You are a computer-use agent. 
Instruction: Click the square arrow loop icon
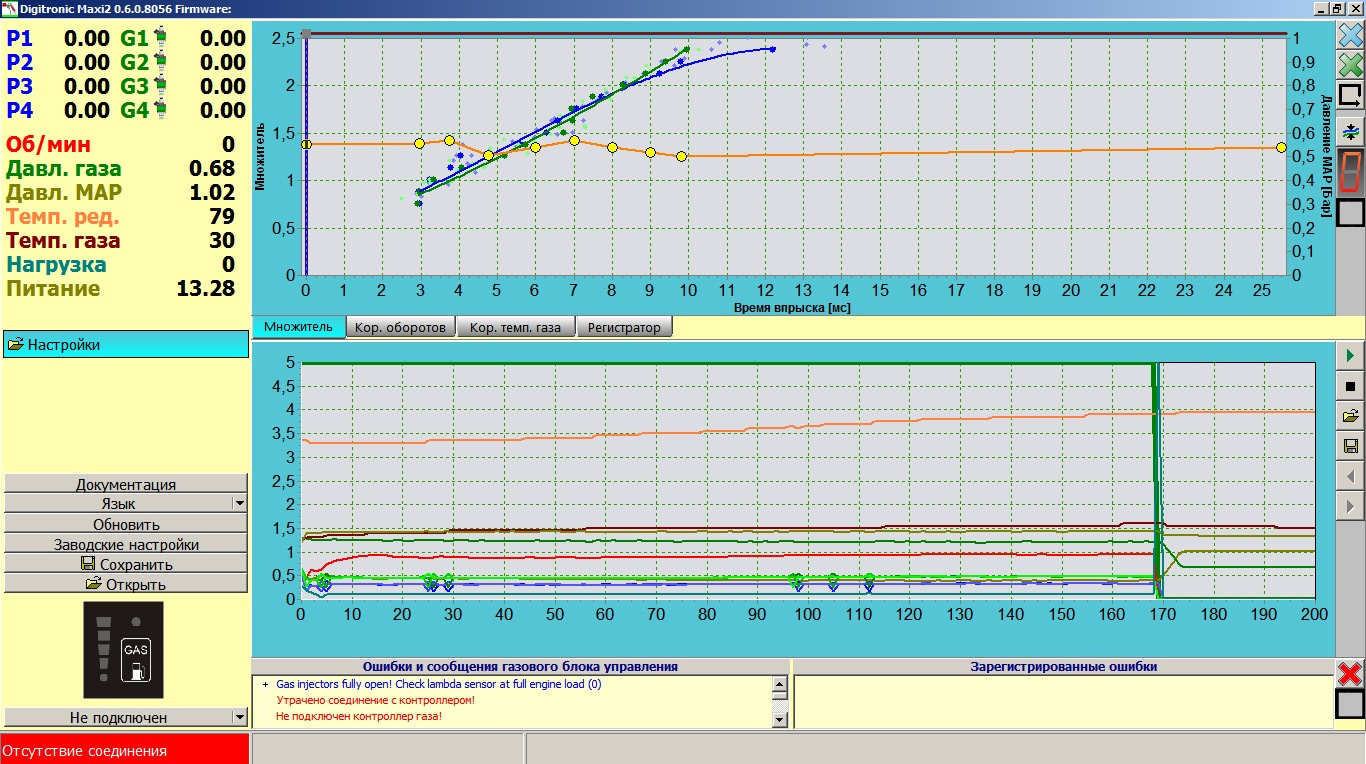point(1350,96)
